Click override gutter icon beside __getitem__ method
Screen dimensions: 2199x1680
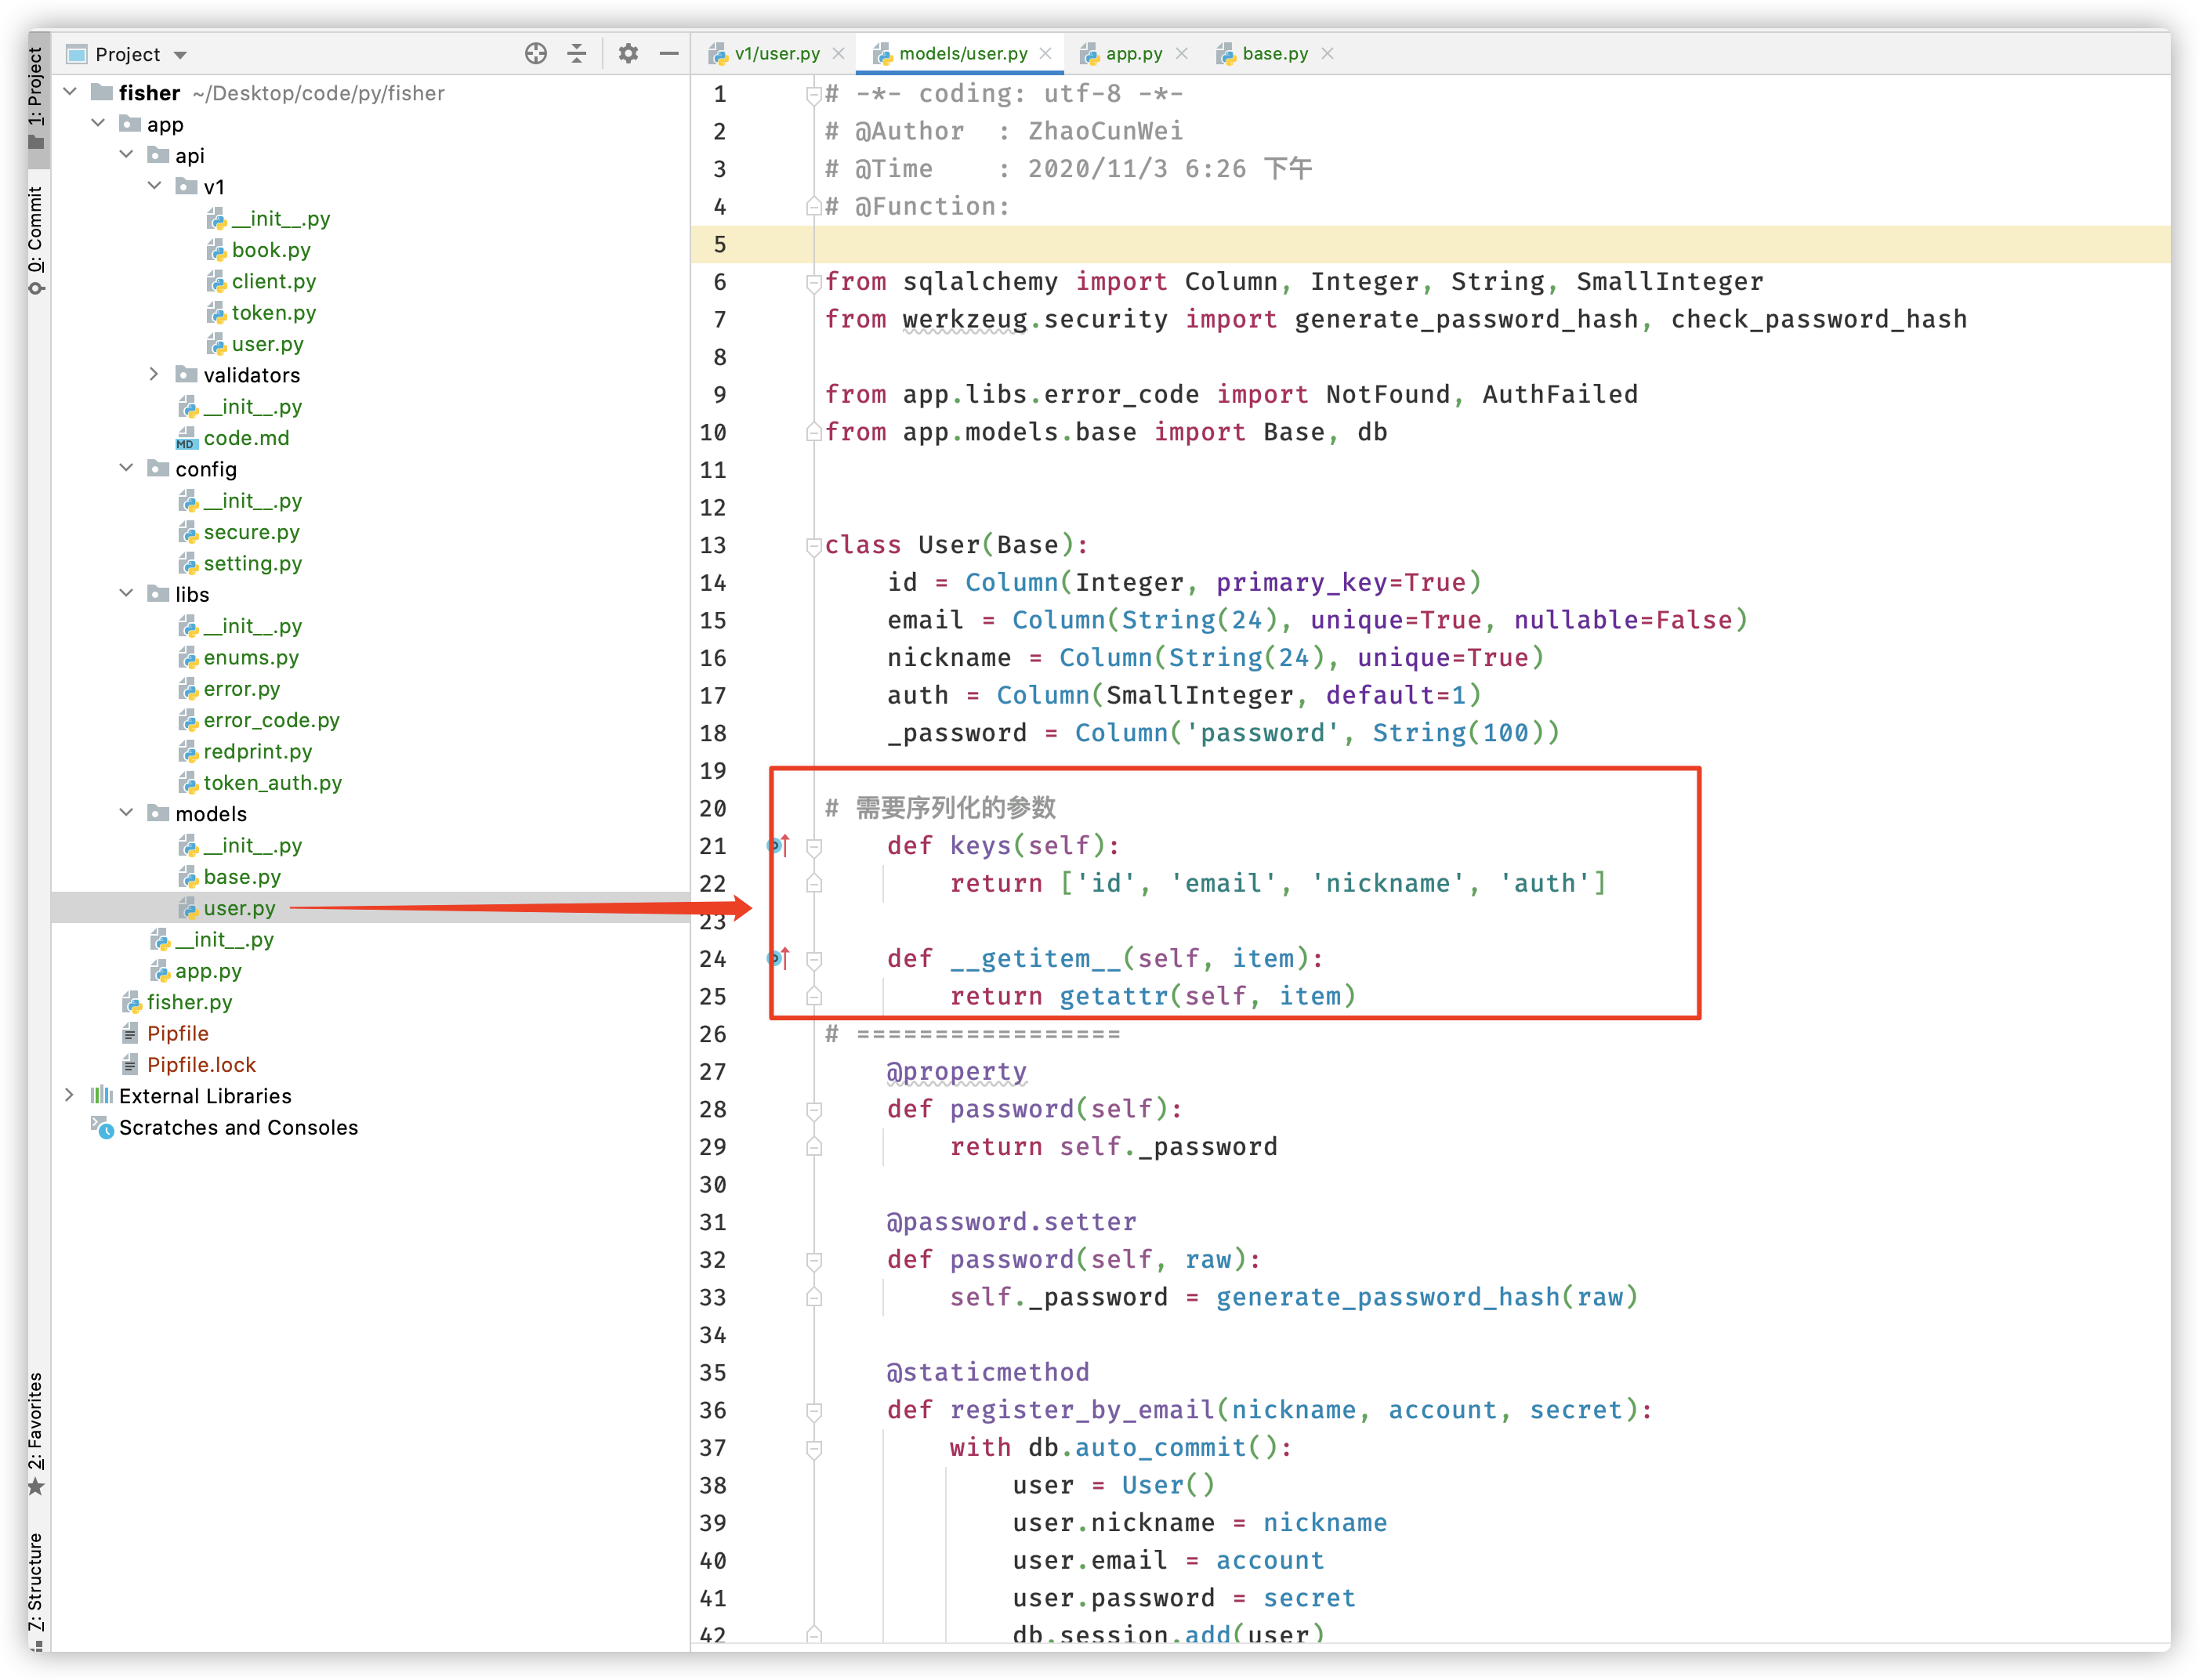tap(778, 959)
